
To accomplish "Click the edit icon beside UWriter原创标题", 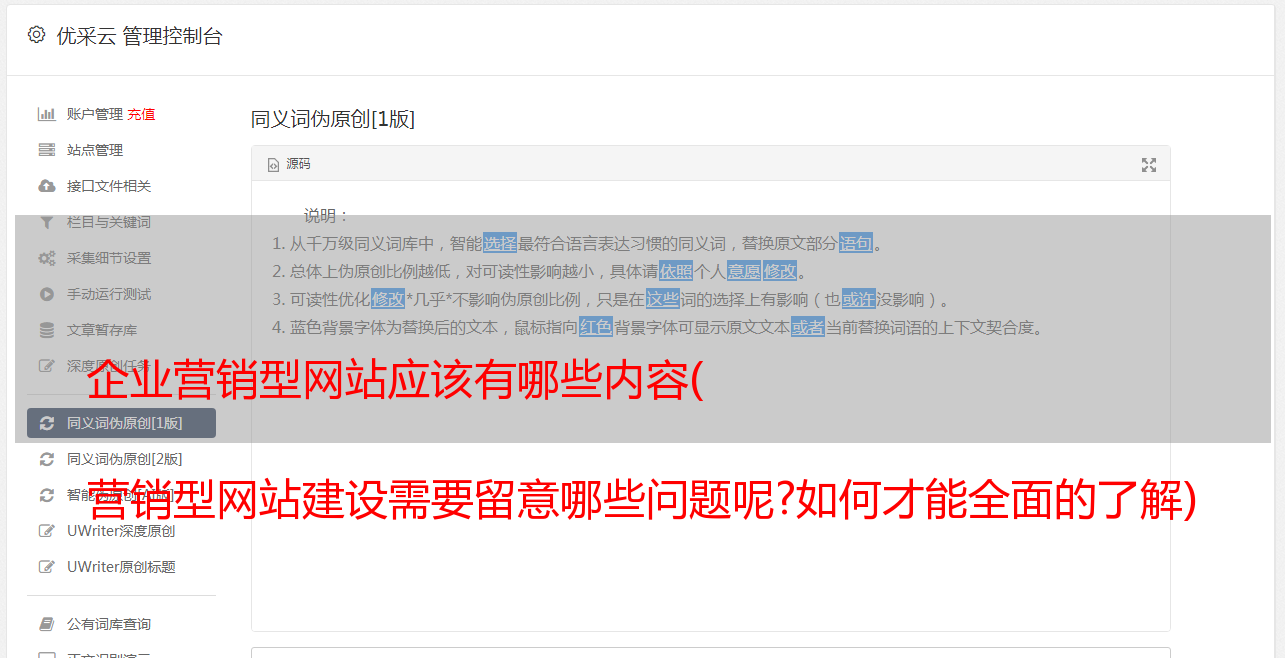I will click(x=46, y=567).
